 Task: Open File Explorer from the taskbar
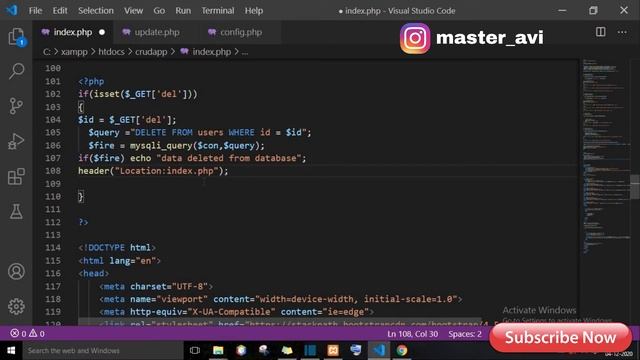pos(218,350)
